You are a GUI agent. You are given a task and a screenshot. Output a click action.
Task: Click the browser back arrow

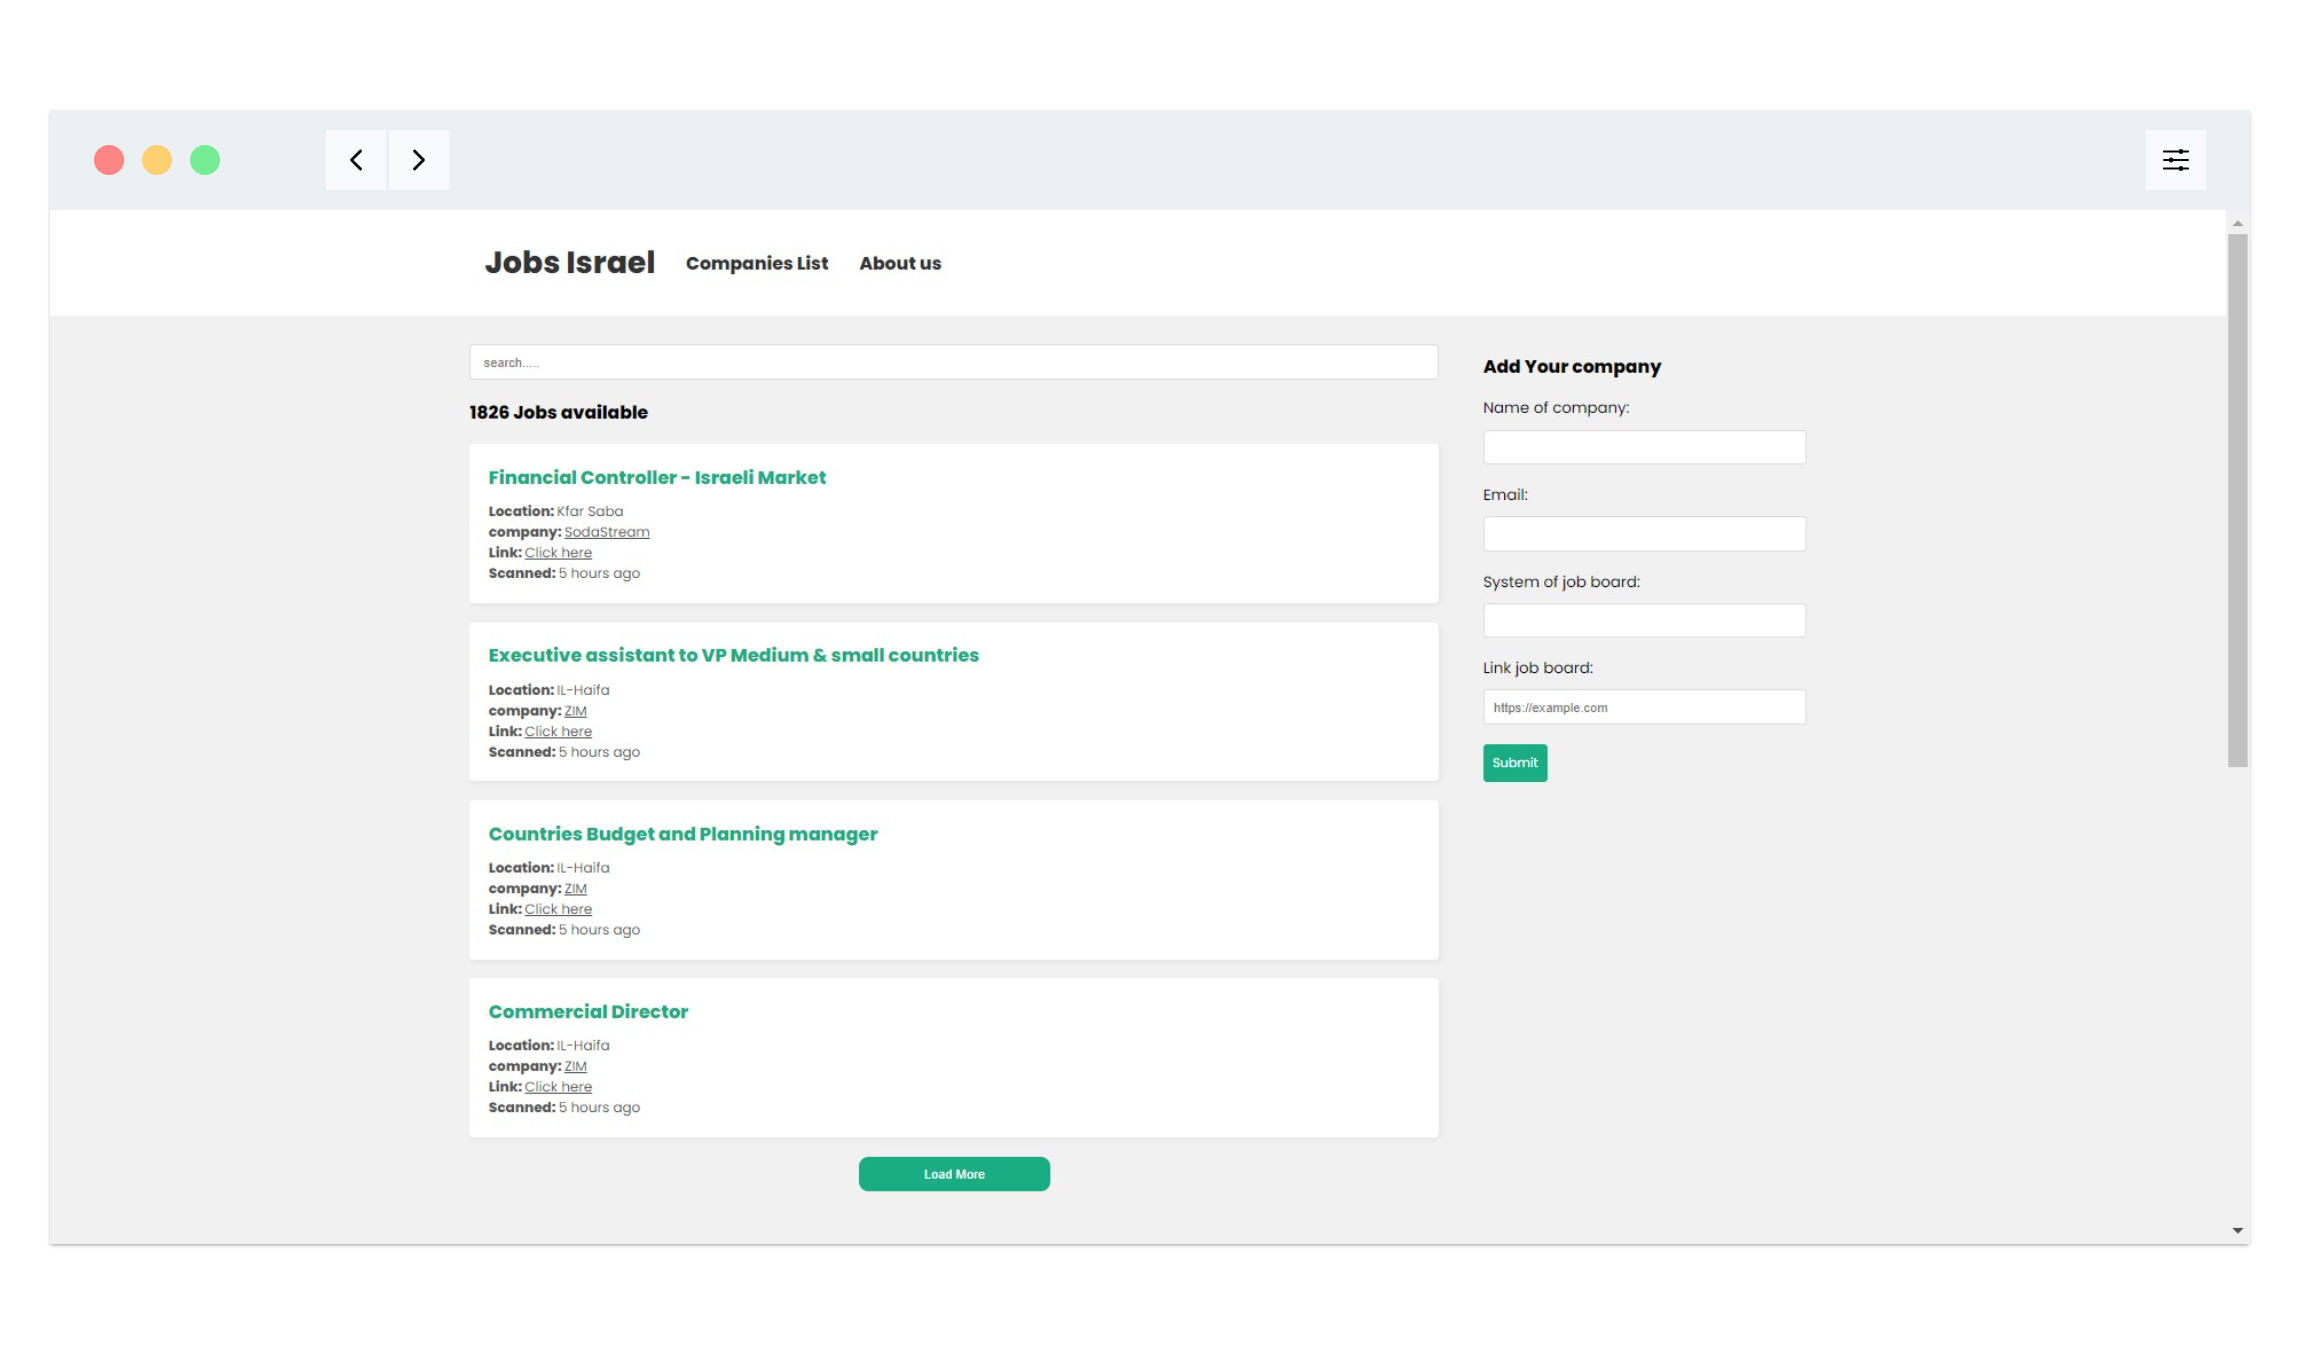354,160
